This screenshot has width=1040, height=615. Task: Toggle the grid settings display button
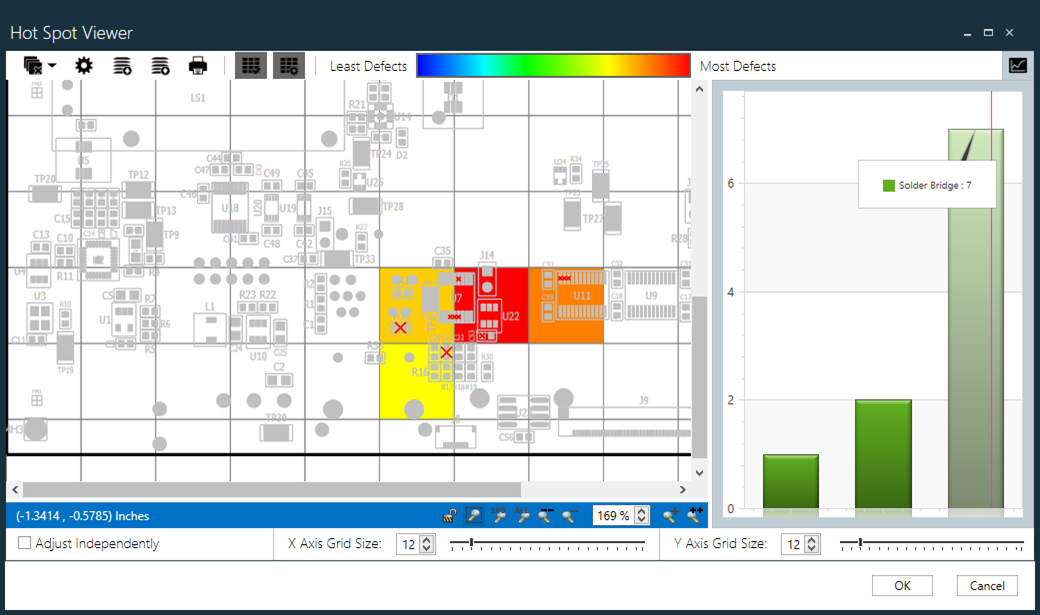point(288,65)
